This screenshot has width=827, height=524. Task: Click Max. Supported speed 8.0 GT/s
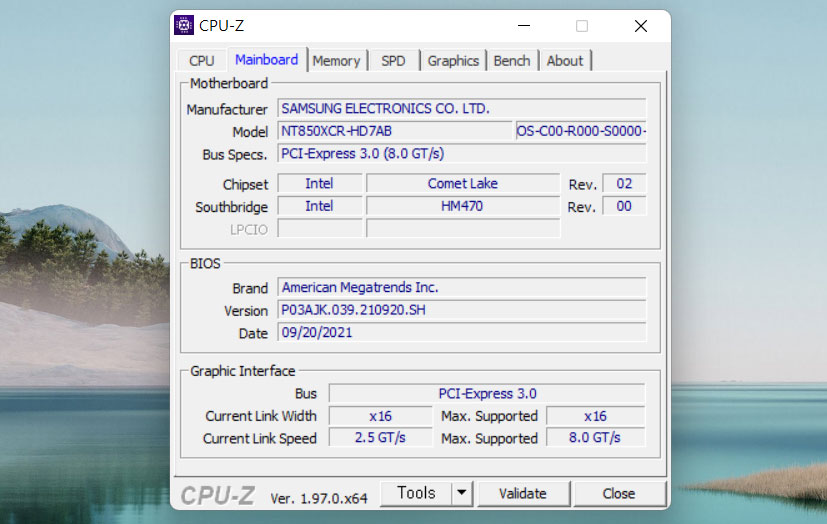coord(595,438)
